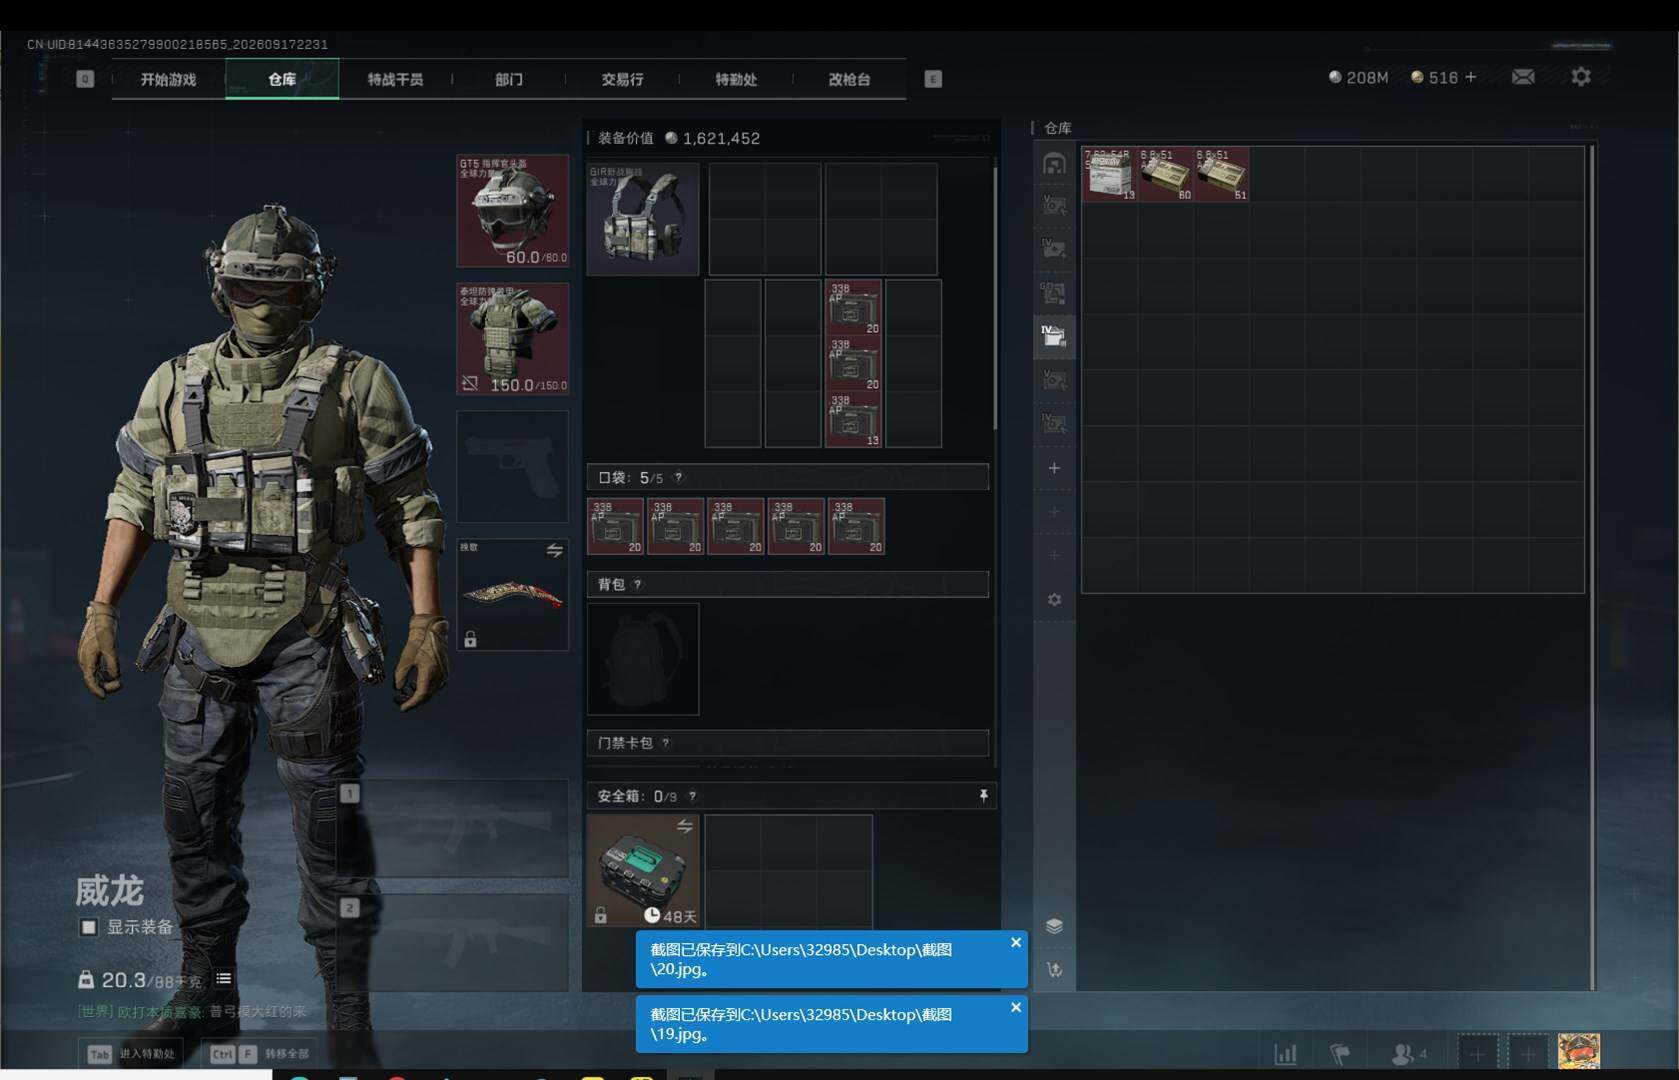Viewport: 1679px width, 1080px height.
Task: Click the warehouse vertical scrollbar
Action: pyautogui.click(x=1592, y=568)
